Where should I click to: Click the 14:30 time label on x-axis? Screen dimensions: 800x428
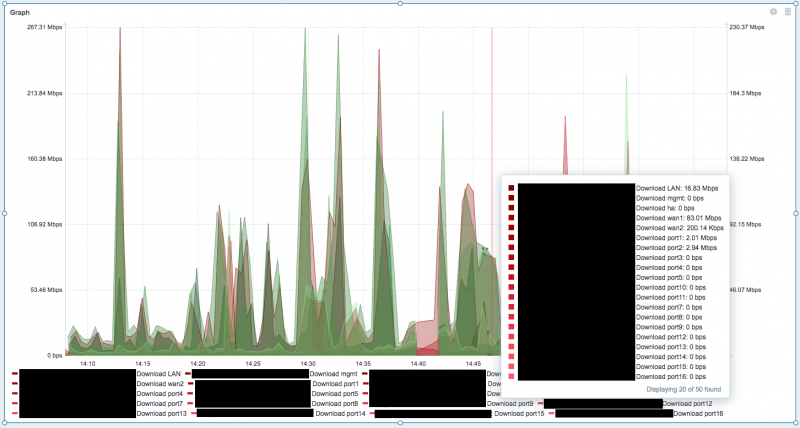click(308, 364)
